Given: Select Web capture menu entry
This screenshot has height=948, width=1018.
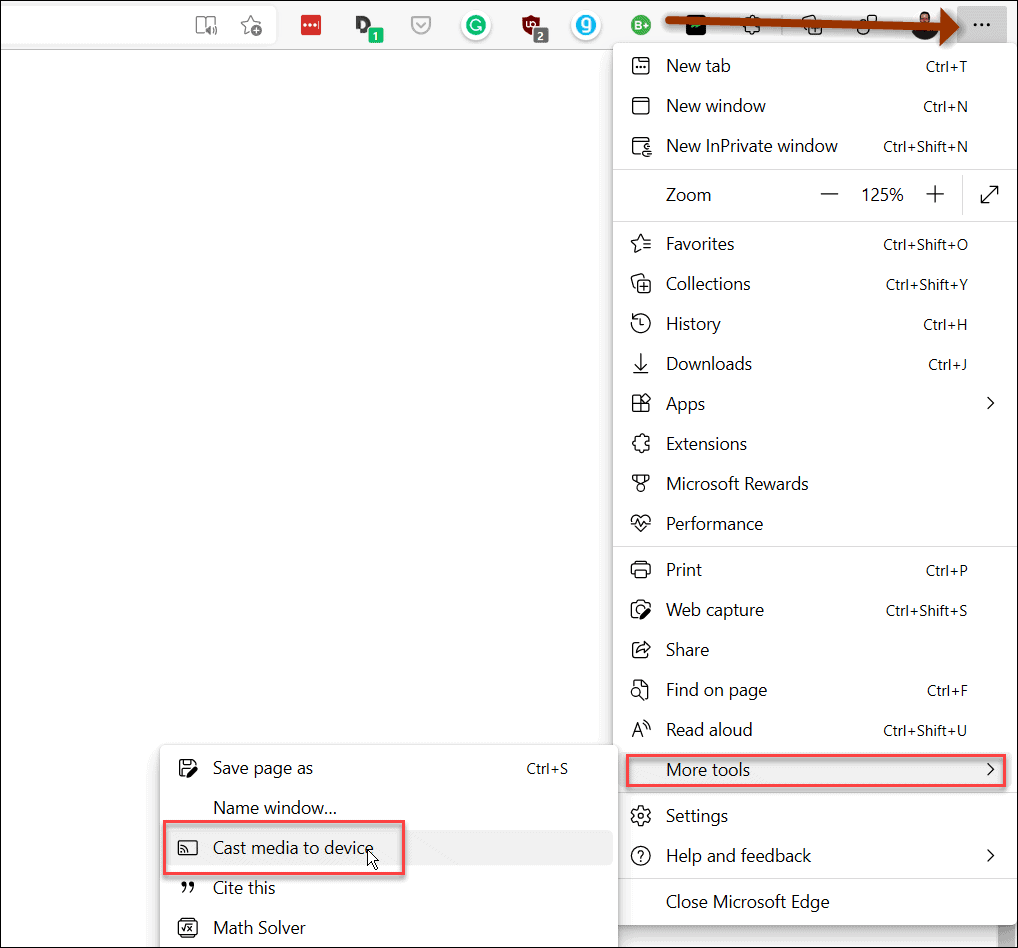Looking at the screenshot, I should pyautogui.click(x=714, y=610).
